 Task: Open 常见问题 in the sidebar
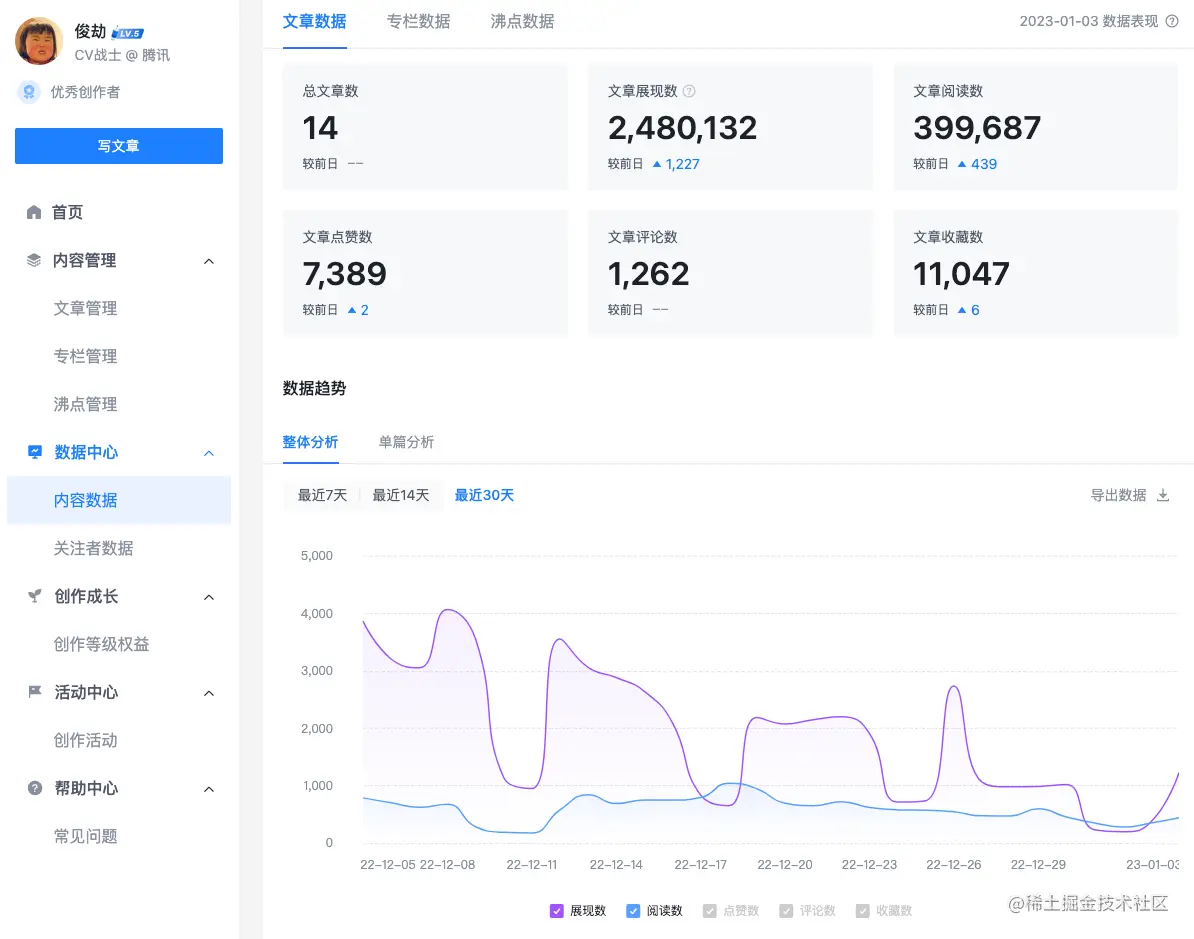click(85, 836)
